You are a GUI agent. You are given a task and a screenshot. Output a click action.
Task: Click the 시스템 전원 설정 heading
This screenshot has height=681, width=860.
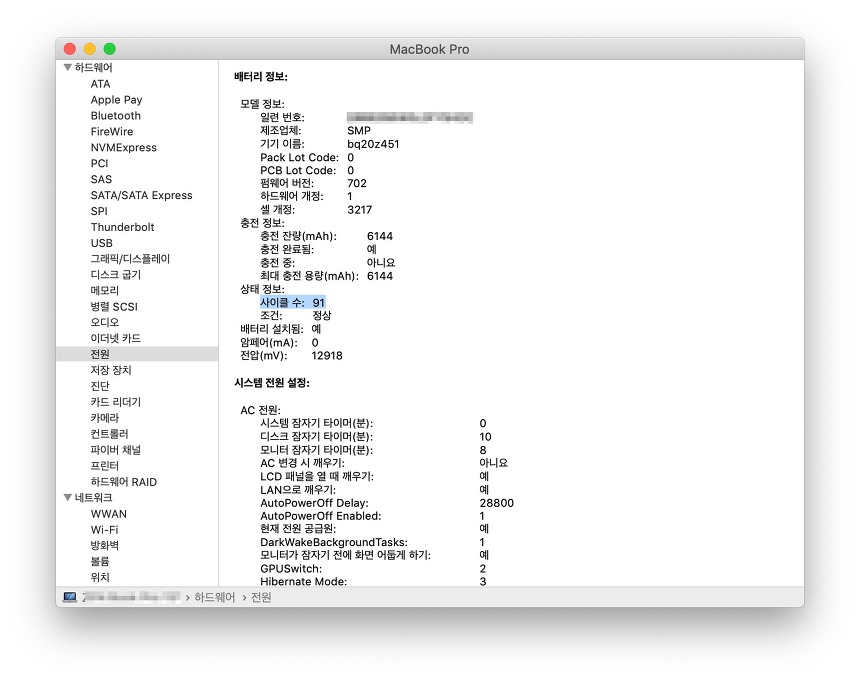click(272, 383)
